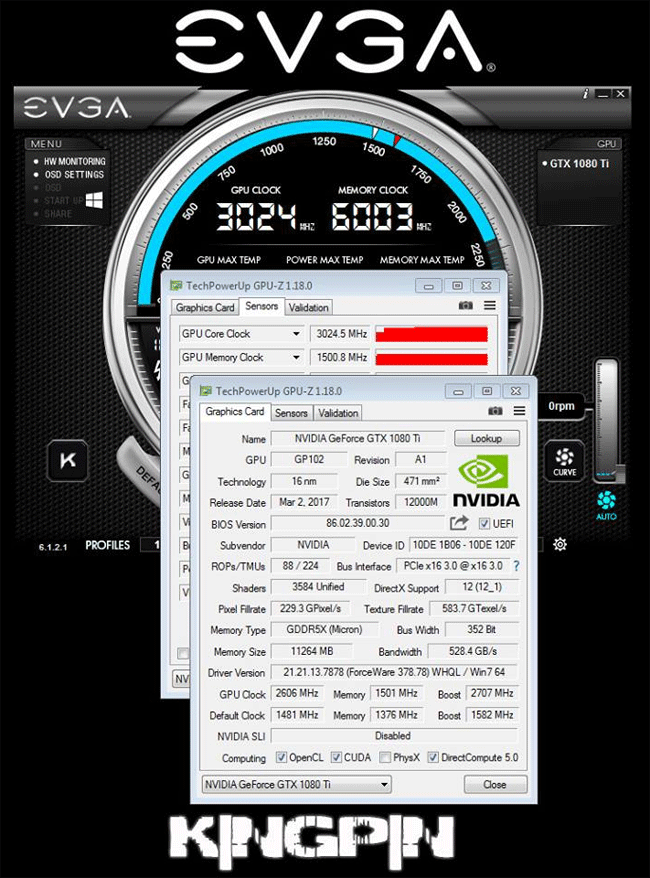
Task: Switch to Graphics Card tab in front GPU-Z window
Action: tap(235, 412)
